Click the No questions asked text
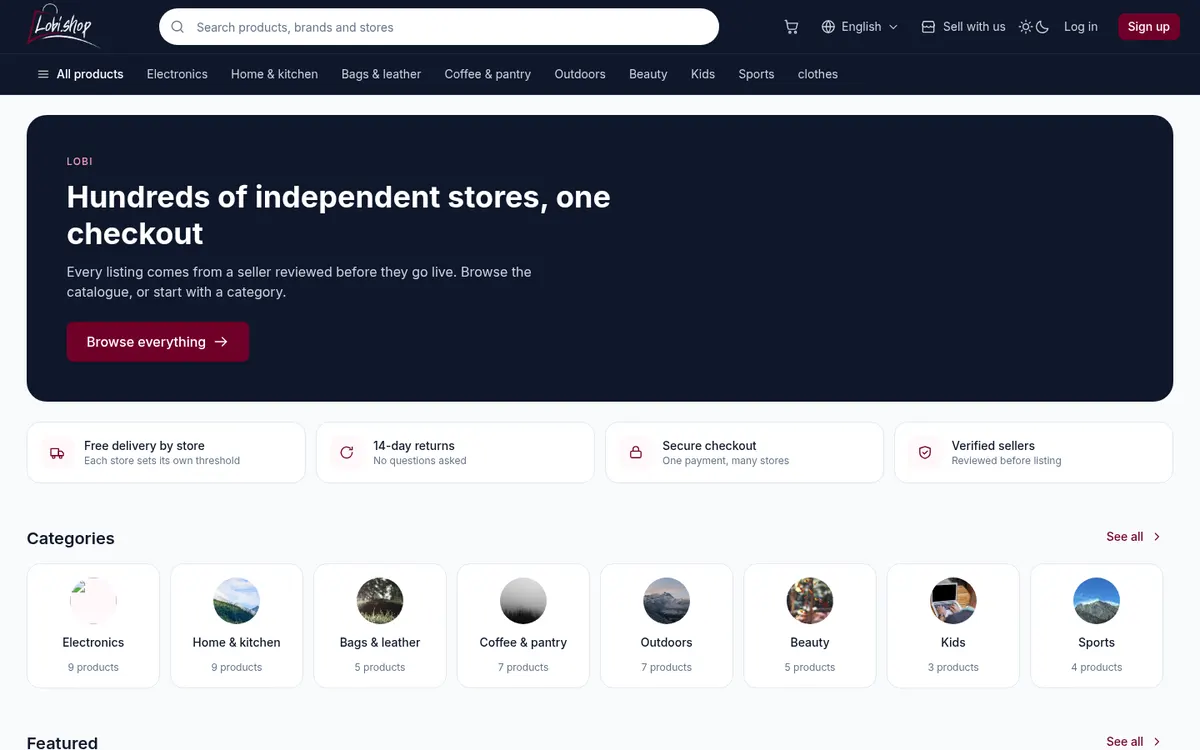This screenshot has width=1200, height=750. (420, 461)
